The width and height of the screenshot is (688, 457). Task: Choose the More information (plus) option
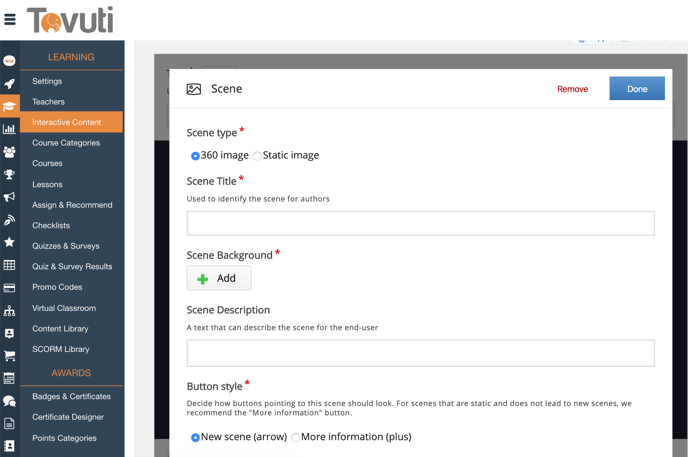click(296, 437)
